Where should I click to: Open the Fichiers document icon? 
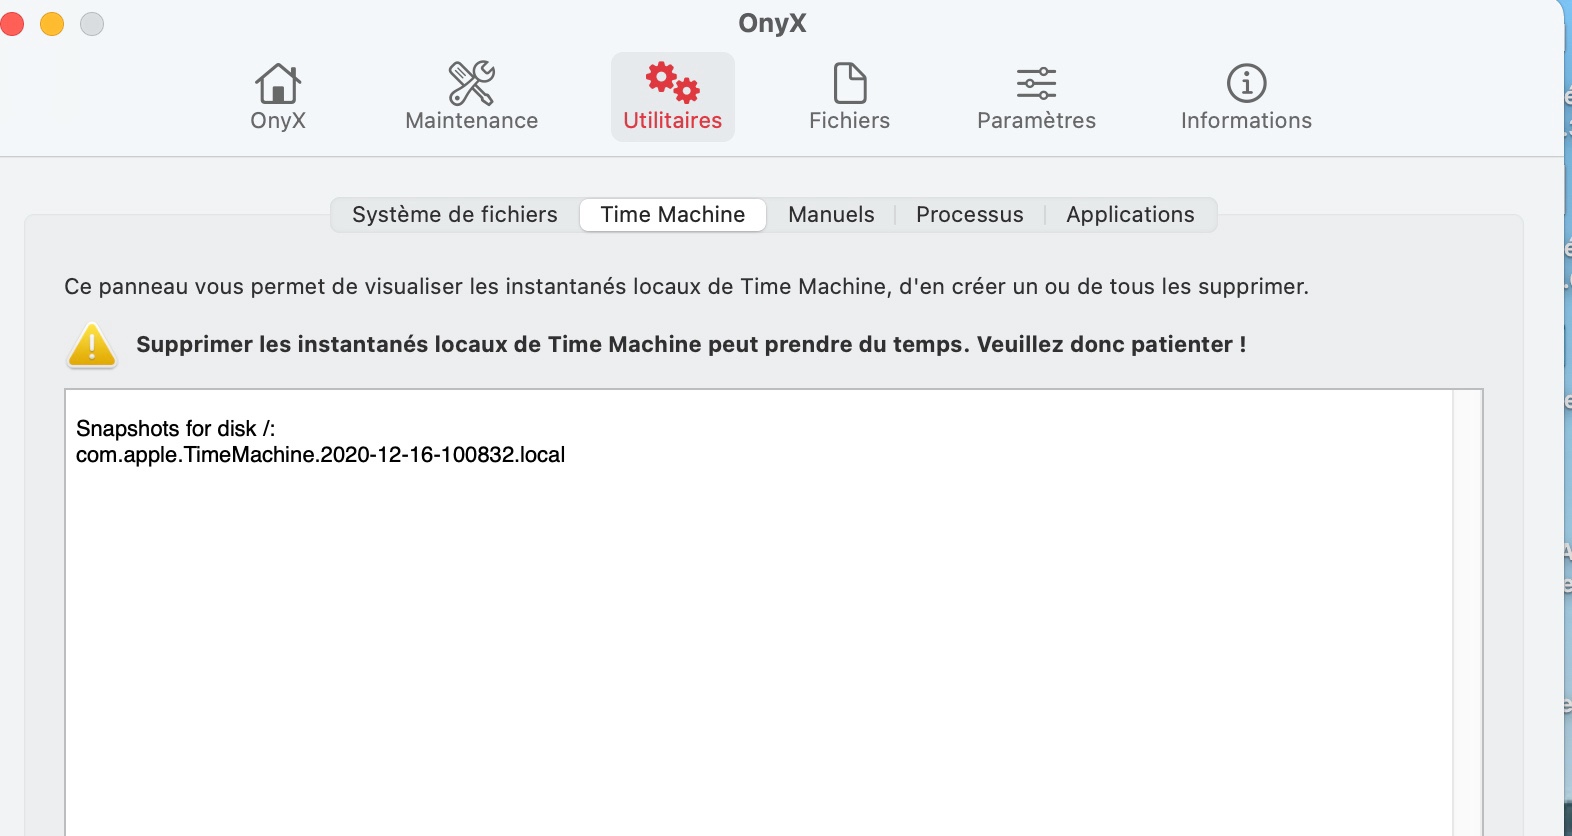849,83
